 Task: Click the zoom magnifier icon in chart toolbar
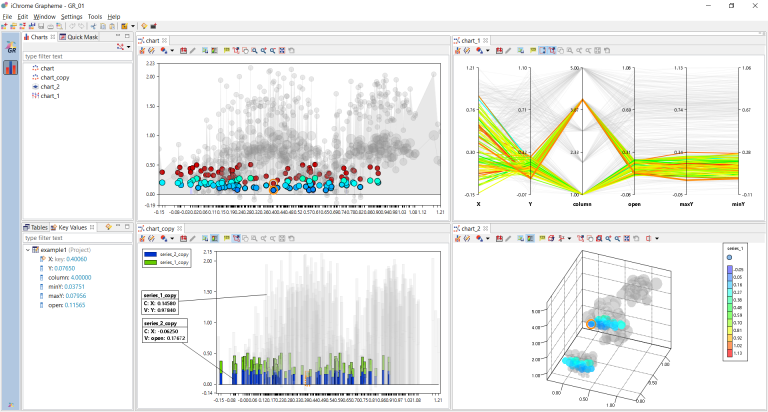click(x=256, y=49)
